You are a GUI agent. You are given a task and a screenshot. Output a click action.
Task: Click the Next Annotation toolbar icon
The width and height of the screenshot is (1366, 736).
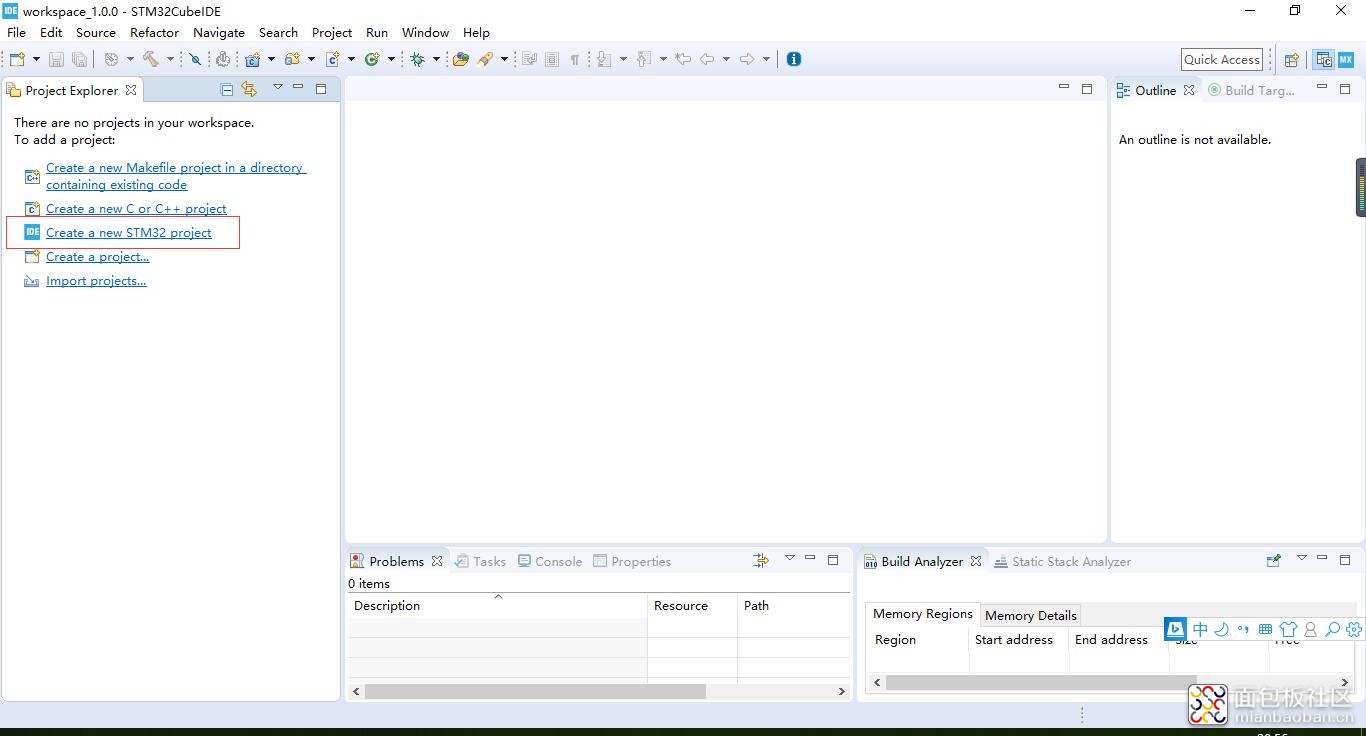tap(604, 60)
